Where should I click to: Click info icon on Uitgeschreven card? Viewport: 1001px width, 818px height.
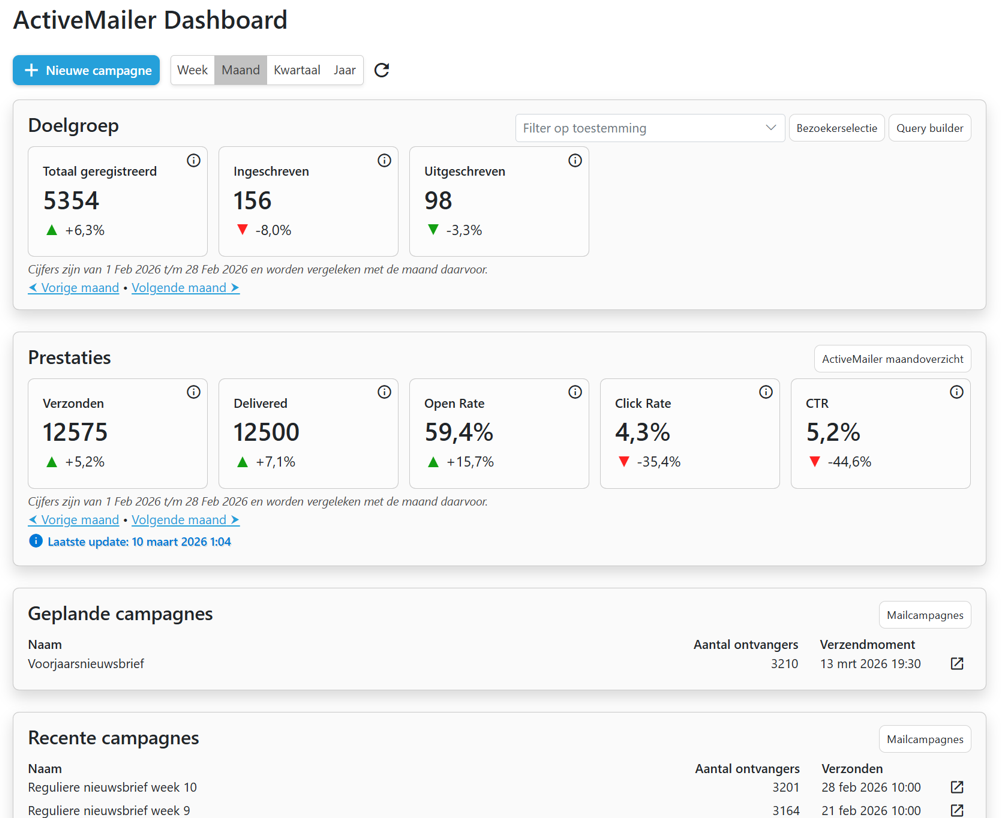tap(575, 160)
